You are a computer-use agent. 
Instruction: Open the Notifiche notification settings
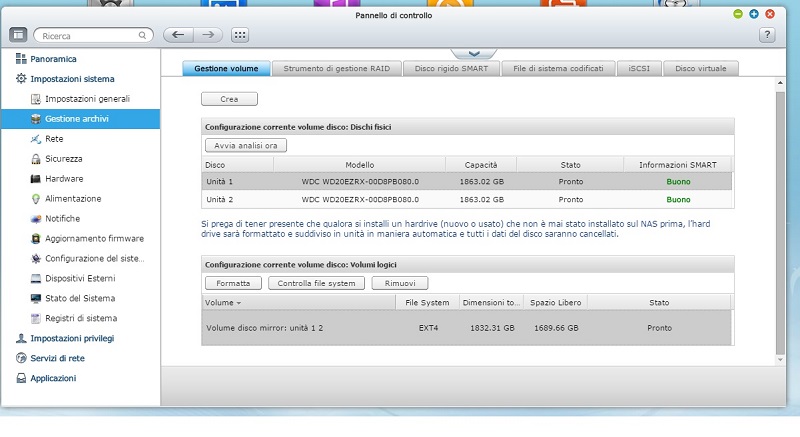tap(62, 219)
